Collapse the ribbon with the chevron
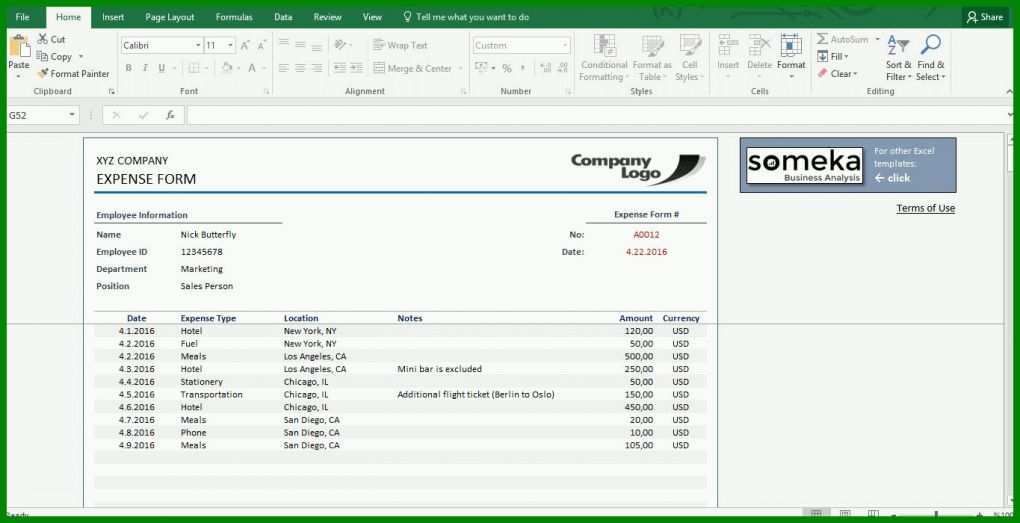 pyautogui.click(x=1009, y=92)
